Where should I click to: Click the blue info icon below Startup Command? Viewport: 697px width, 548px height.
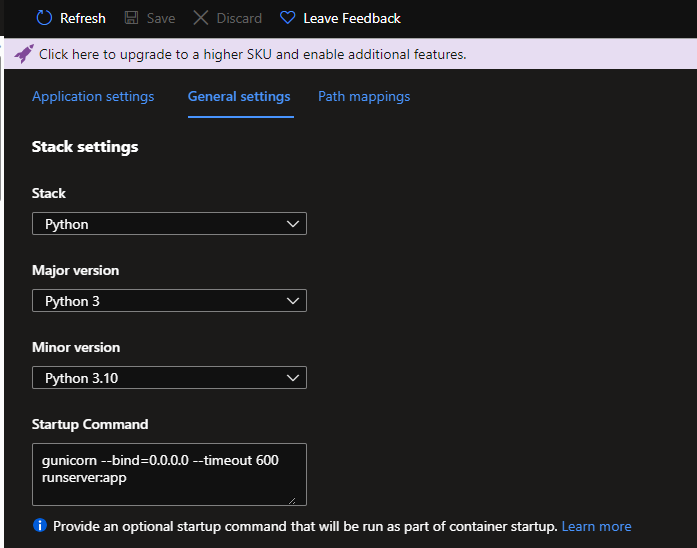point(40,525)
